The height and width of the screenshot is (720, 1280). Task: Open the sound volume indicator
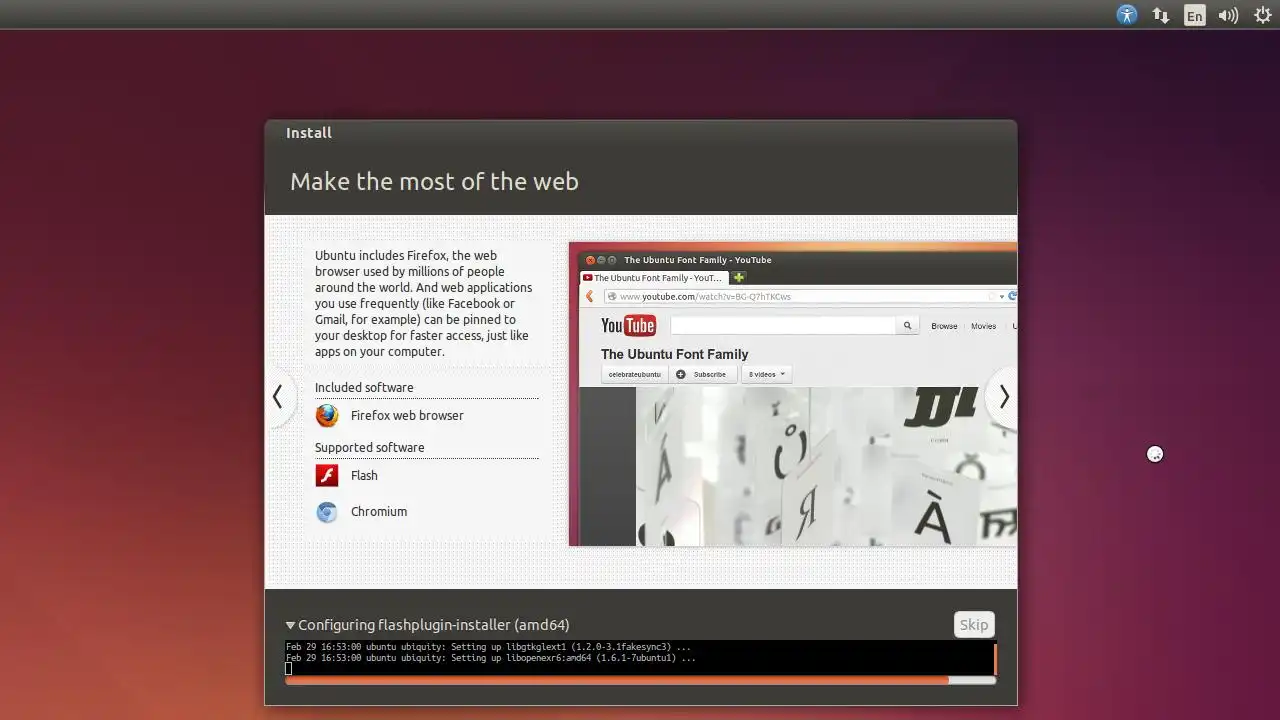pos(1228,15)
